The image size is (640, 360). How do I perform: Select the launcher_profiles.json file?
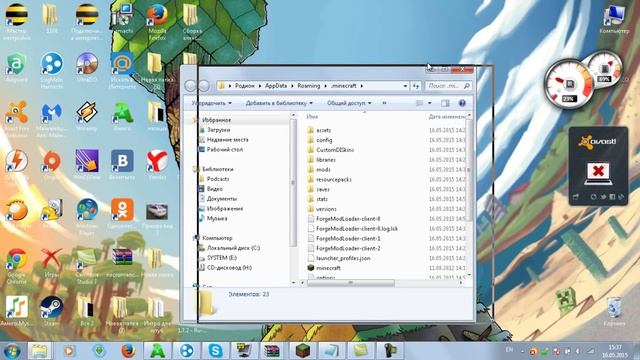(343, 258)
